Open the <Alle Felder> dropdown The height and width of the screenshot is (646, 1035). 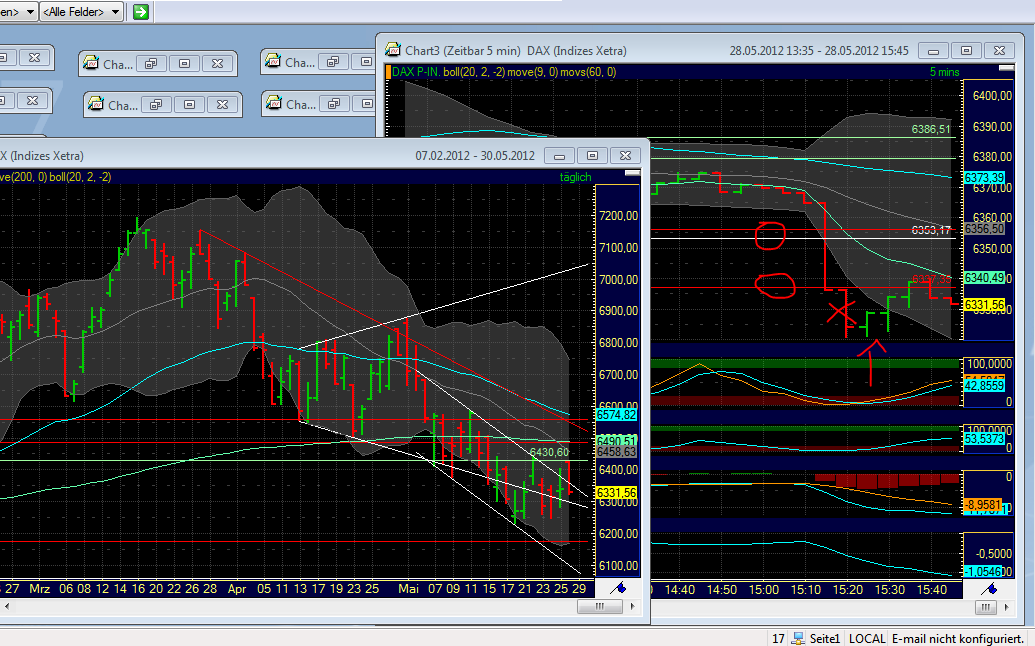coord(80,12)
